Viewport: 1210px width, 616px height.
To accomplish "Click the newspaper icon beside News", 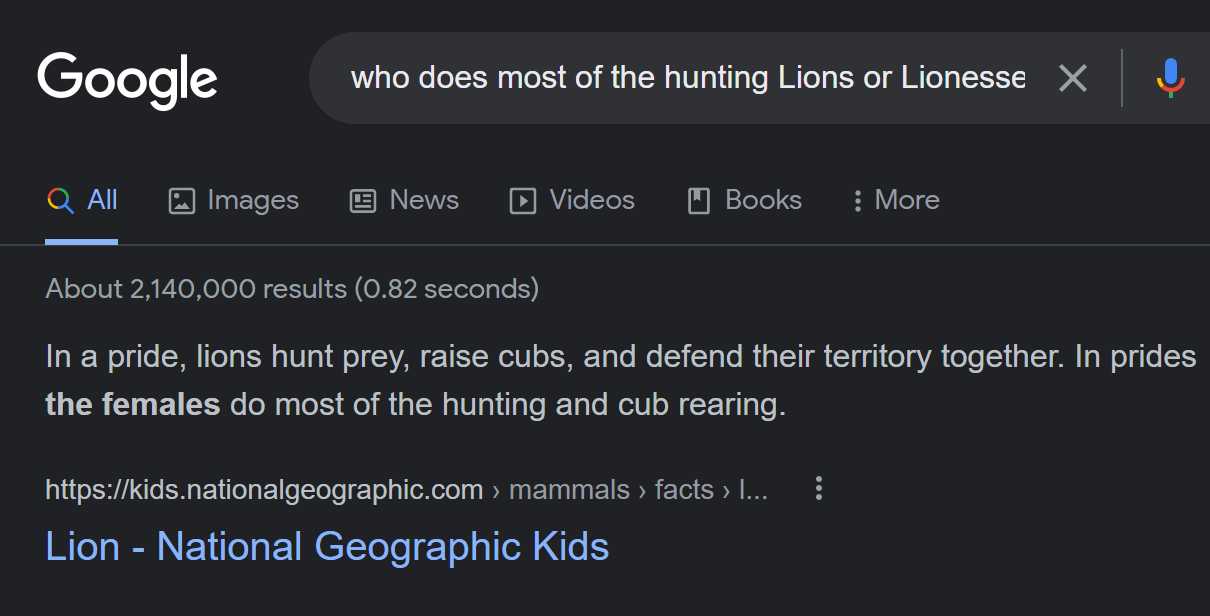I will (362, 201).
